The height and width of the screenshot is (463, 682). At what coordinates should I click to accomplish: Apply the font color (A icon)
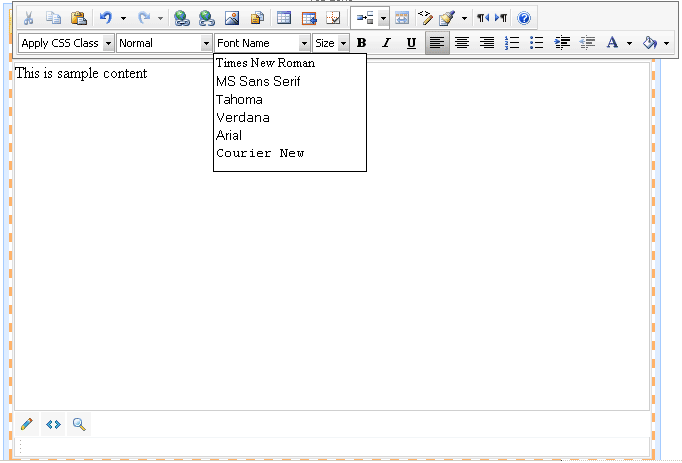(612, 43)
